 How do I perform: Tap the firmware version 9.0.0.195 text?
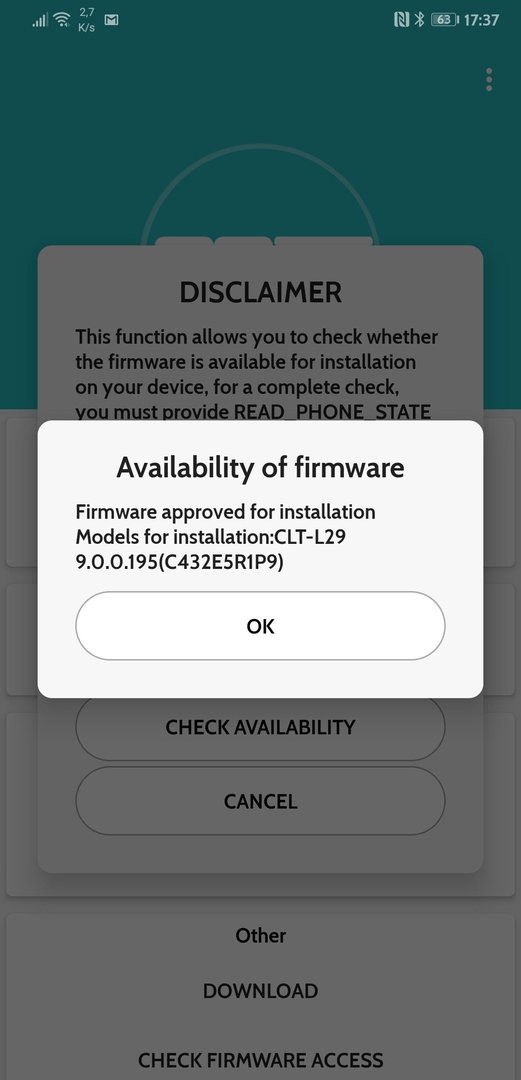179,562
